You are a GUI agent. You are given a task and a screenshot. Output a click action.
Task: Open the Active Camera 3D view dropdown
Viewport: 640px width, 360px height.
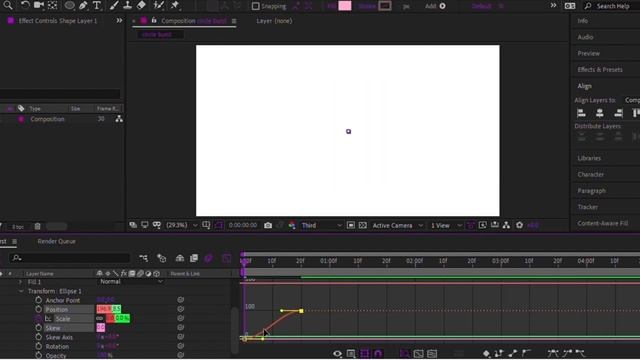398,225
